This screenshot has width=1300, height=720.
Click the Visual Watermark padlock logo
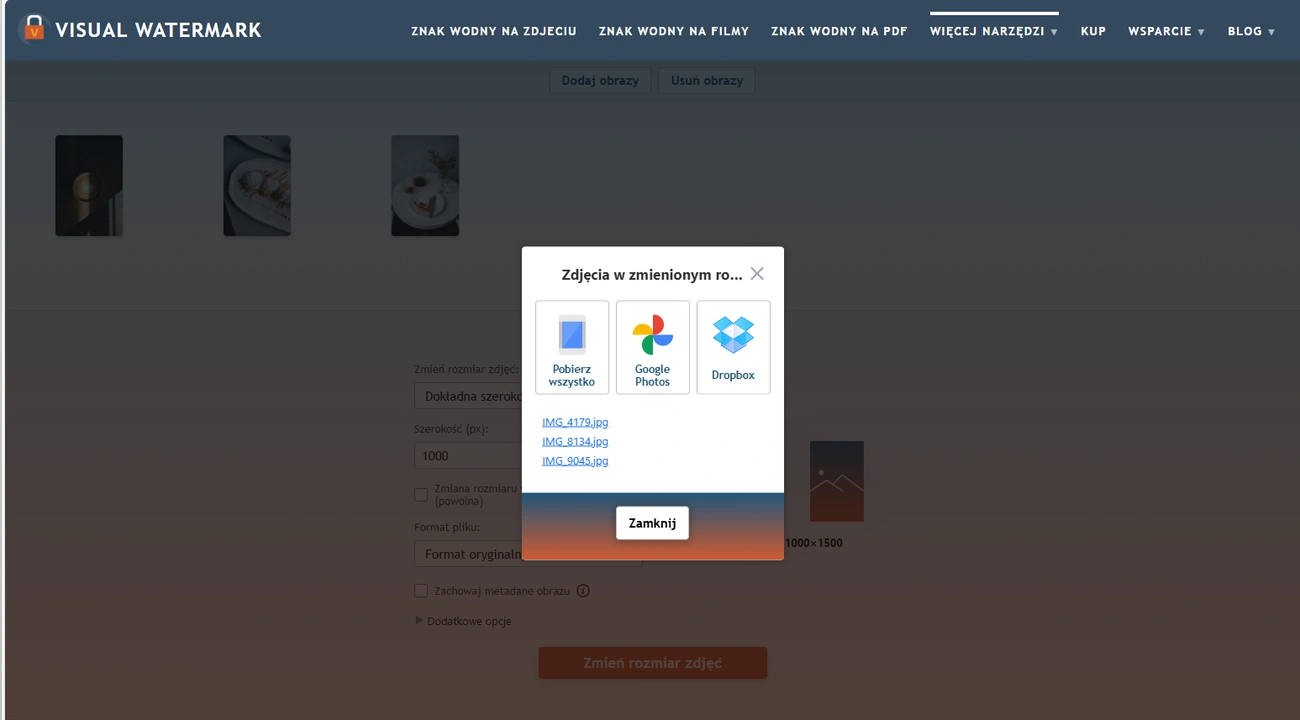point(34,30)
